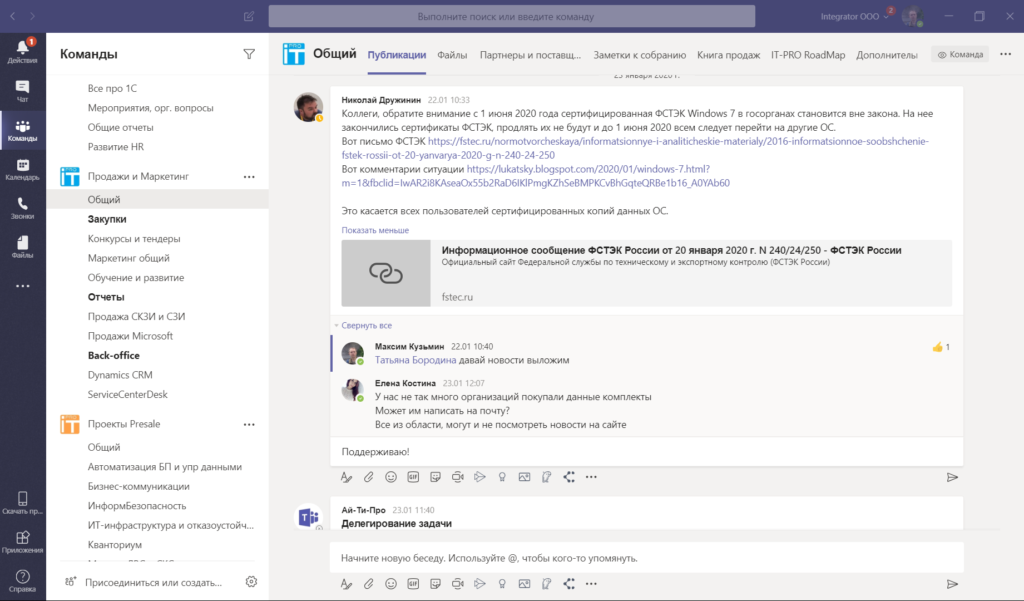Send the new conversation message
The image size is (1024, 601).
tap(952, 584)
